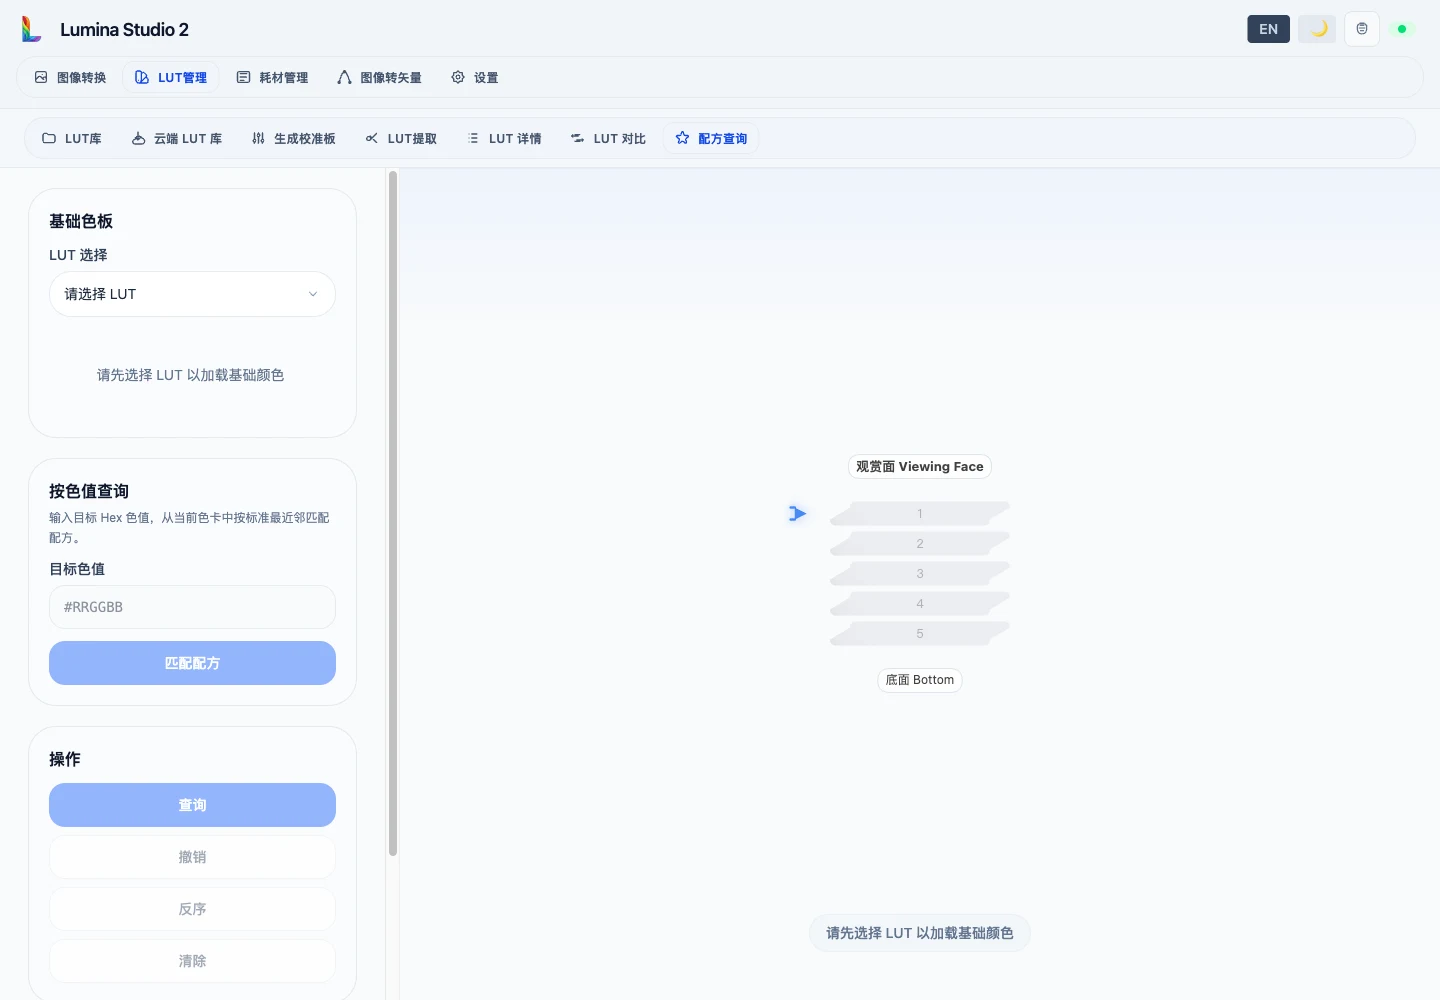The width and height of the screenshot is (1440, 1000).
Task: Click the green status indicator dot
Action: [x=1402, y=29]
